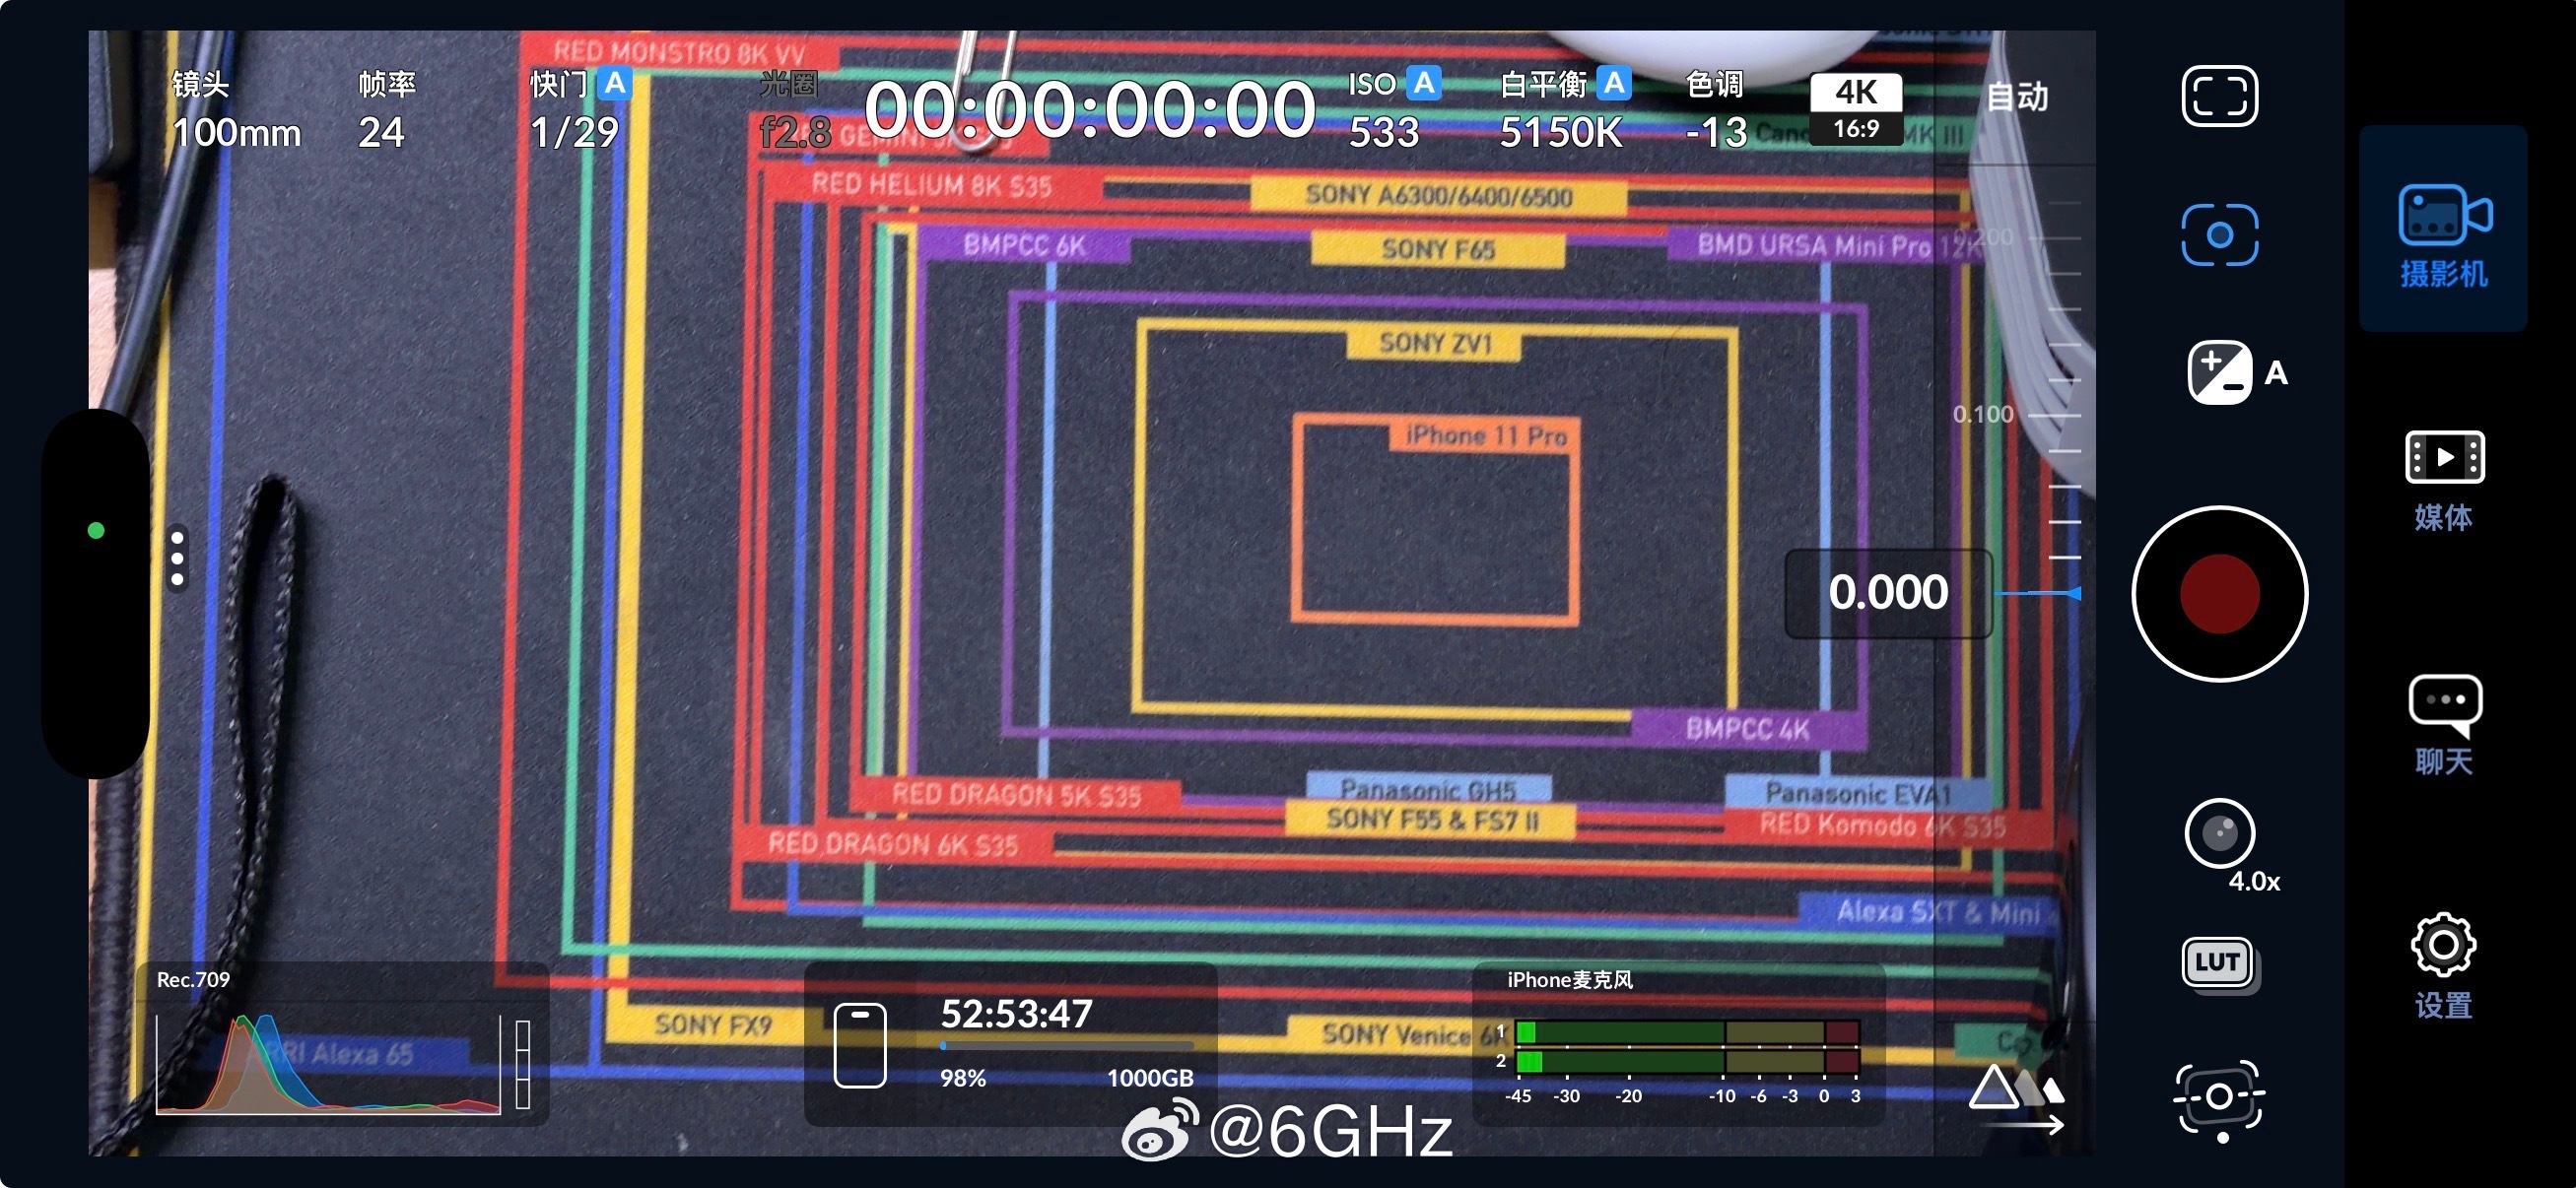The image size is (2576, 1188).
Task: Tap the 1000GB storage capacity
Action: (x=1150, y=1078)
